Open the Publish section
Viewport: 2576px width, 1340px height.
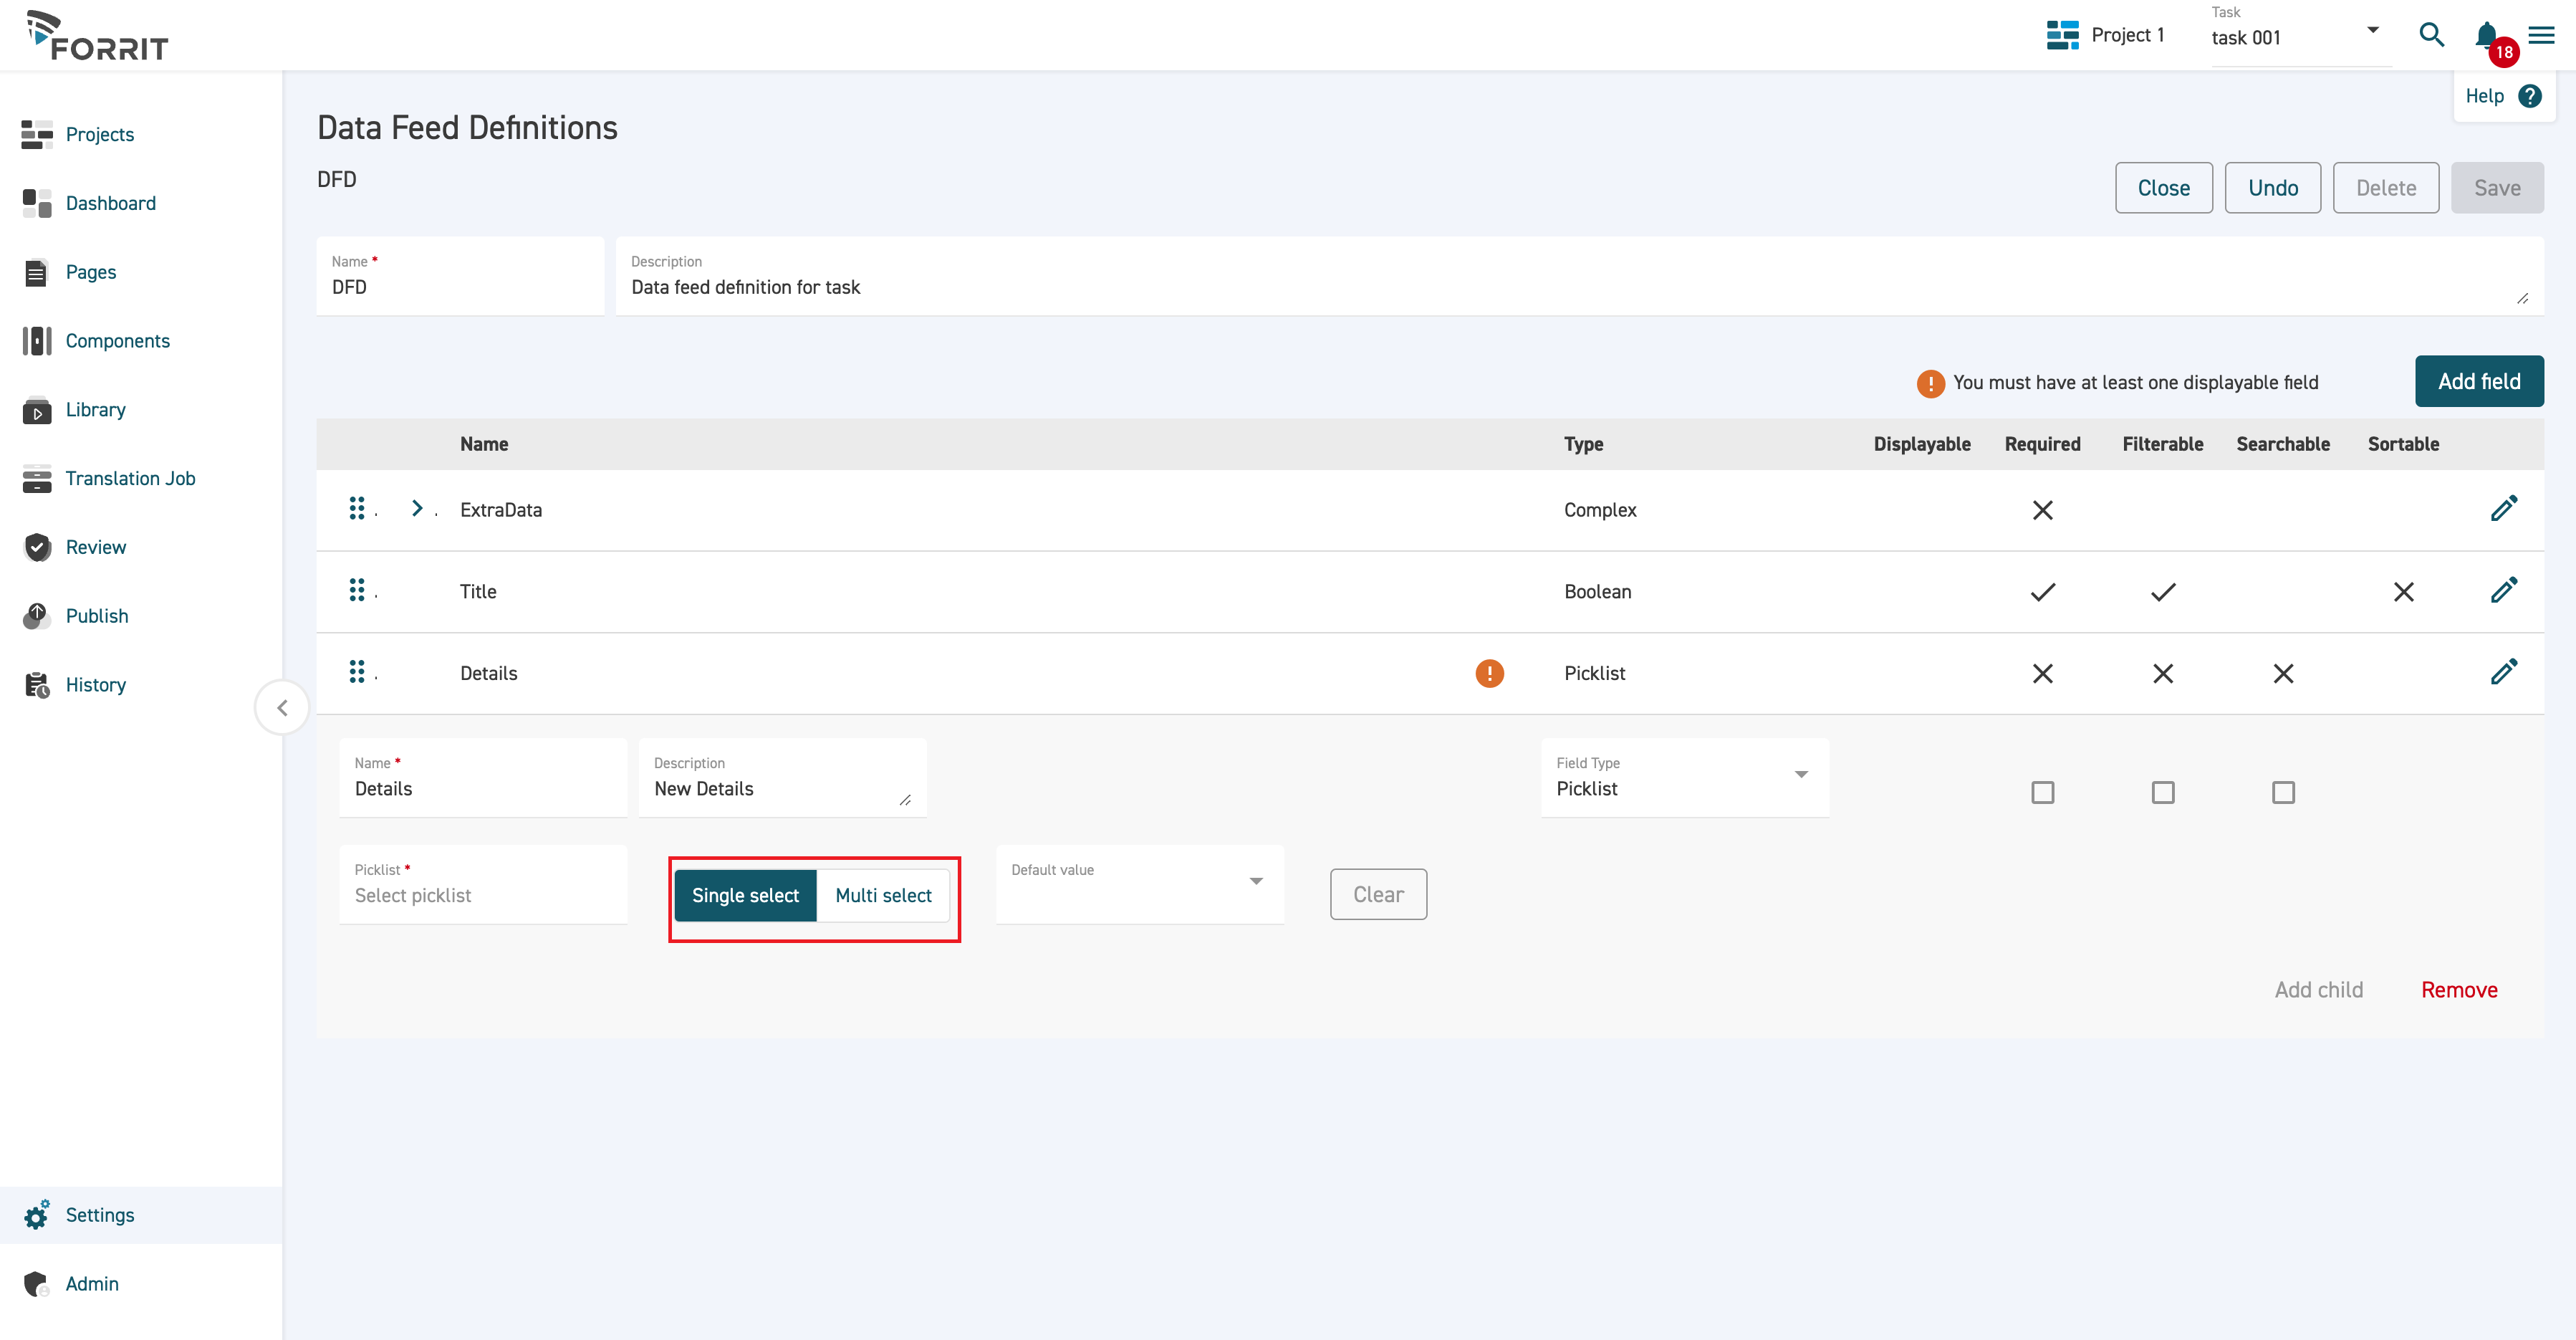[x=97, y=616]
